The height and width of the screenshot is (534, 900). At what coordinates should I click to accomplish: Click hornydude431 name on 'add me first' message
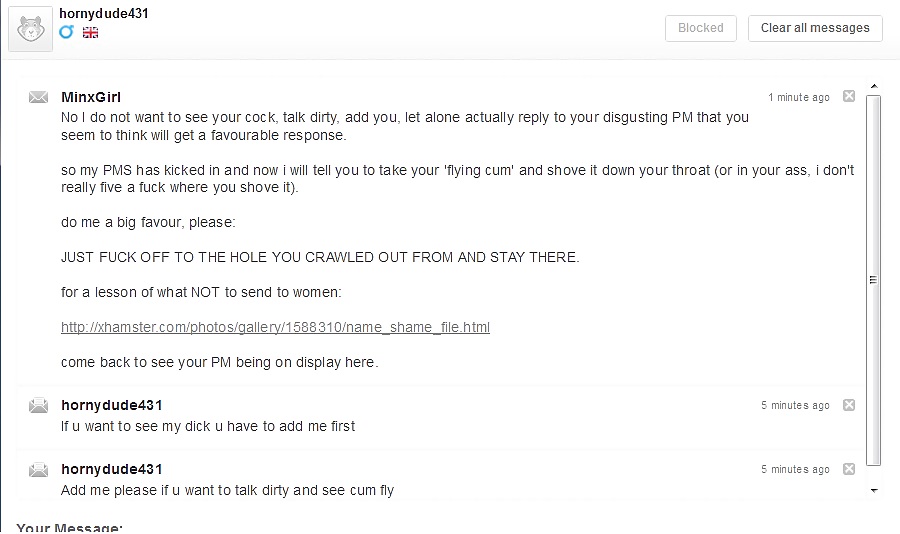click(112, 405)
